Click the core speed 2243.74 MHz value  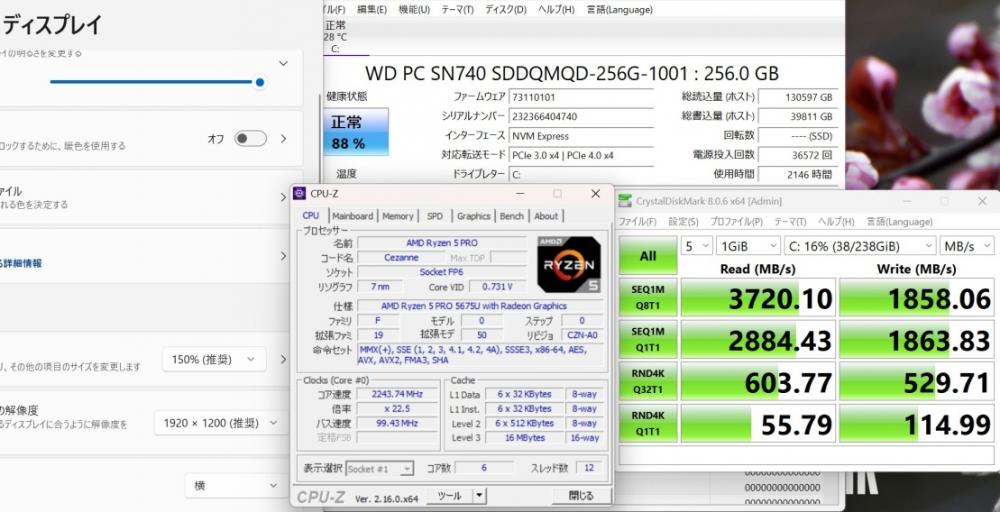pyautogui.click(x=397, y=394)
